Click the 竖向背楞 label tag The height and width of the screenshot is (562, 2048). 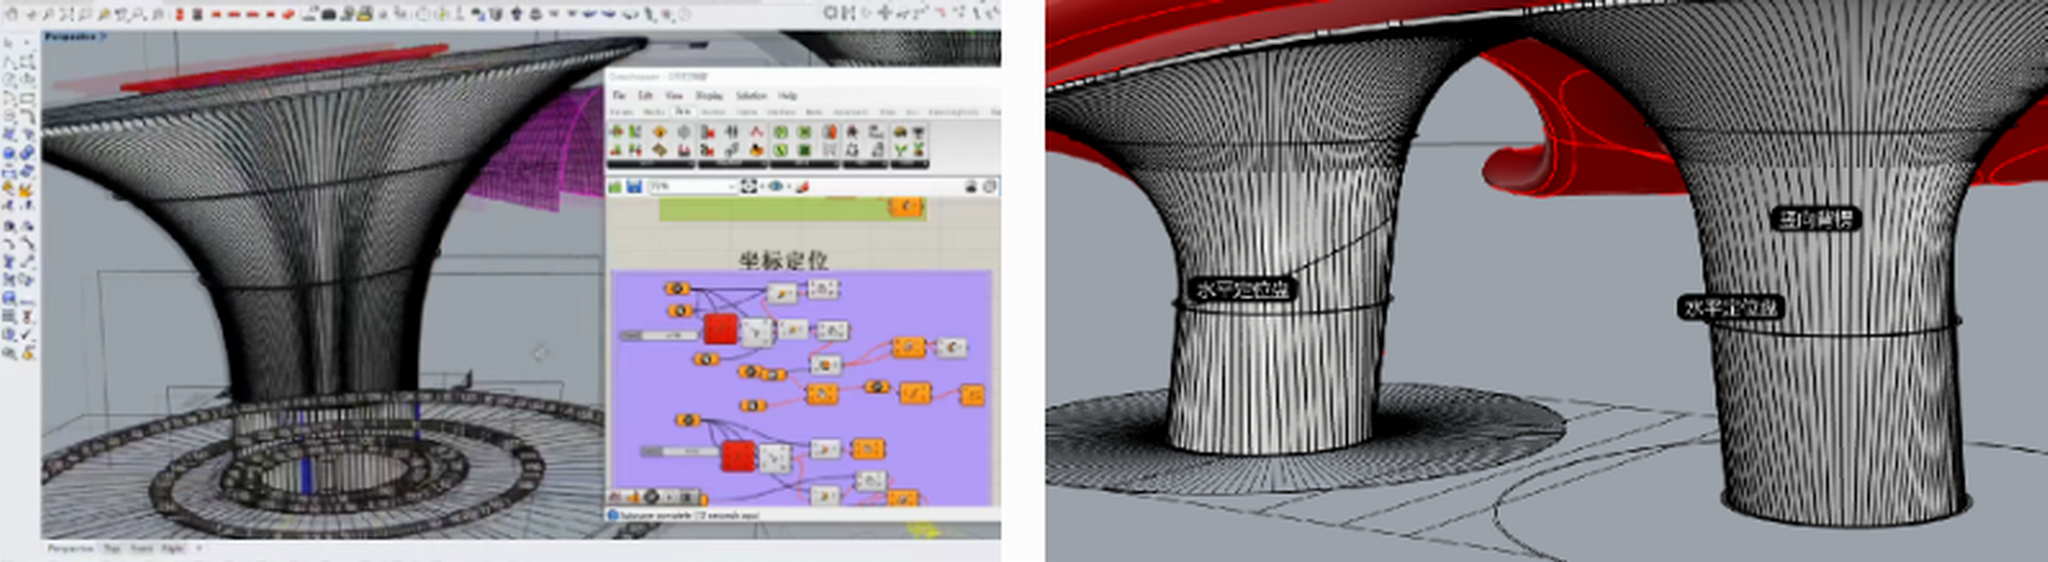(x=1816, y=219)
